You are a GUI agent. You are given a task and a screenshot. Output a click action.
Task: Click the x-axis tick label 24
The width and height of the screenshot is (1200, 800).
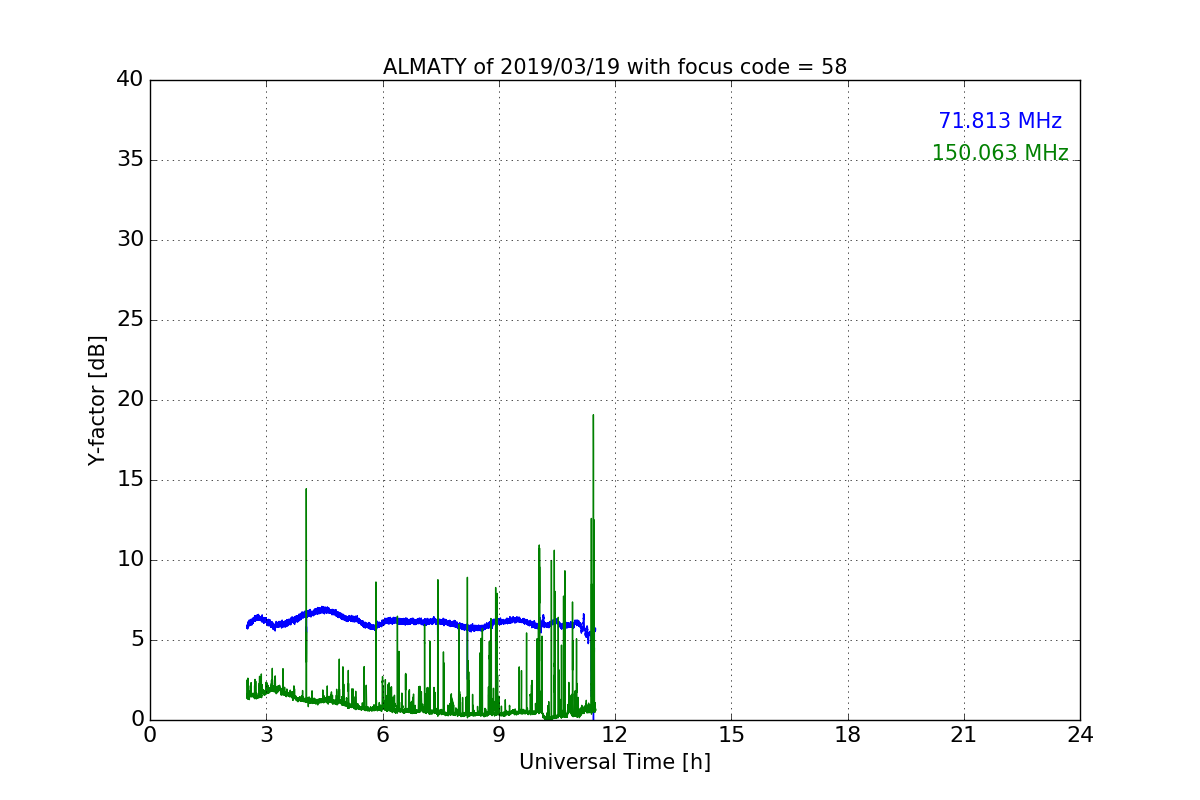point(1080,735)
